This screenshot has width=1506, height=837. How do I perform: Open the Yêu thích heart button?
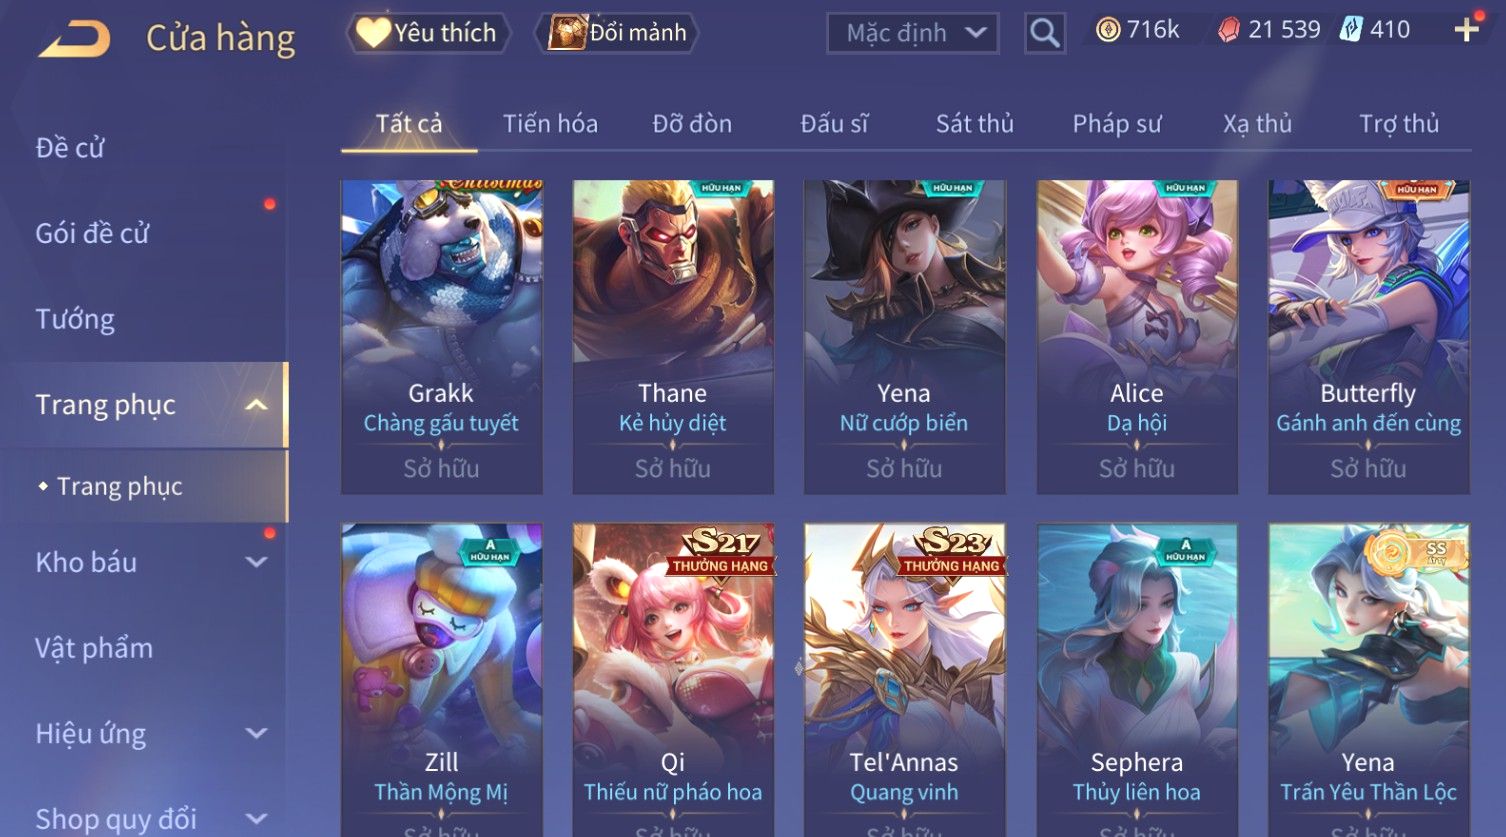point(428,33)
